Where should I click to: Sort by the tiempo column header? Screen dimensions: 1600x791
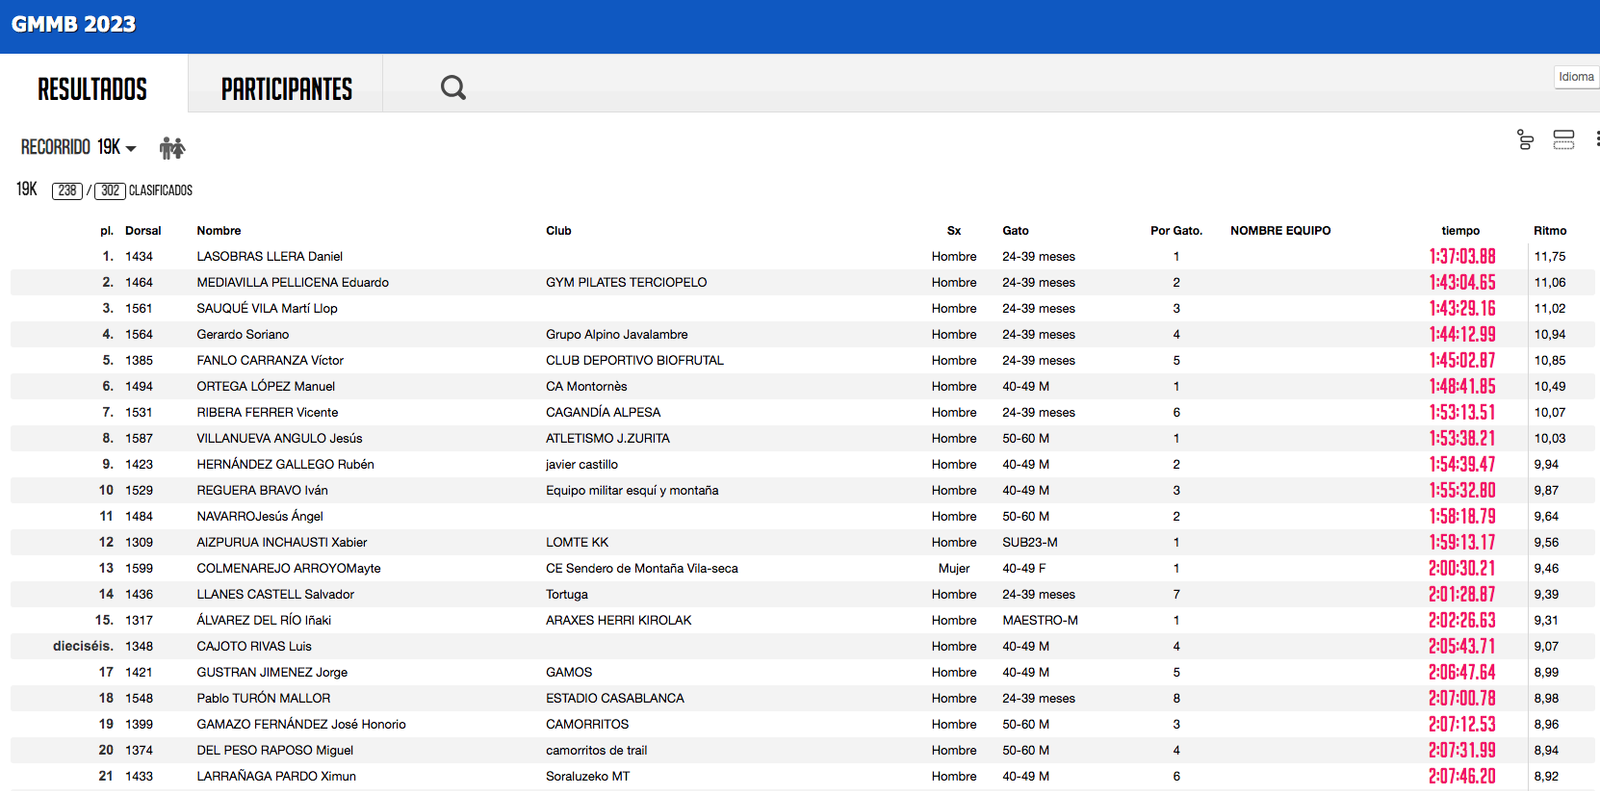[1460, 231]
